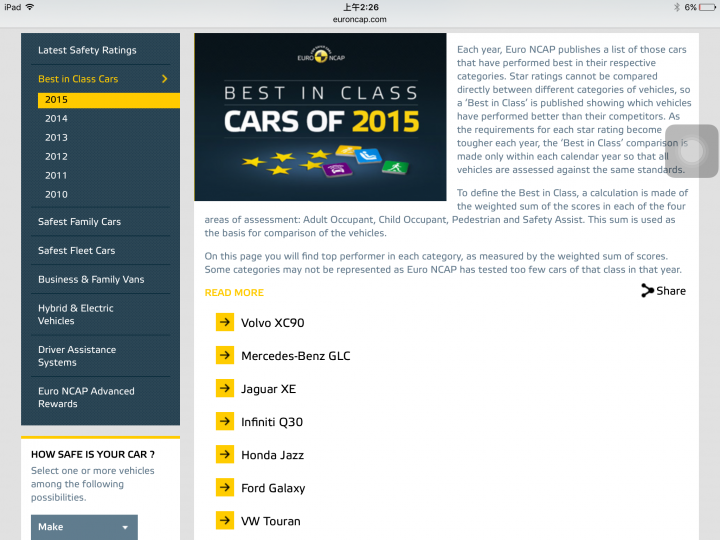Select year 2011 in sidebar

pos(56,175)
